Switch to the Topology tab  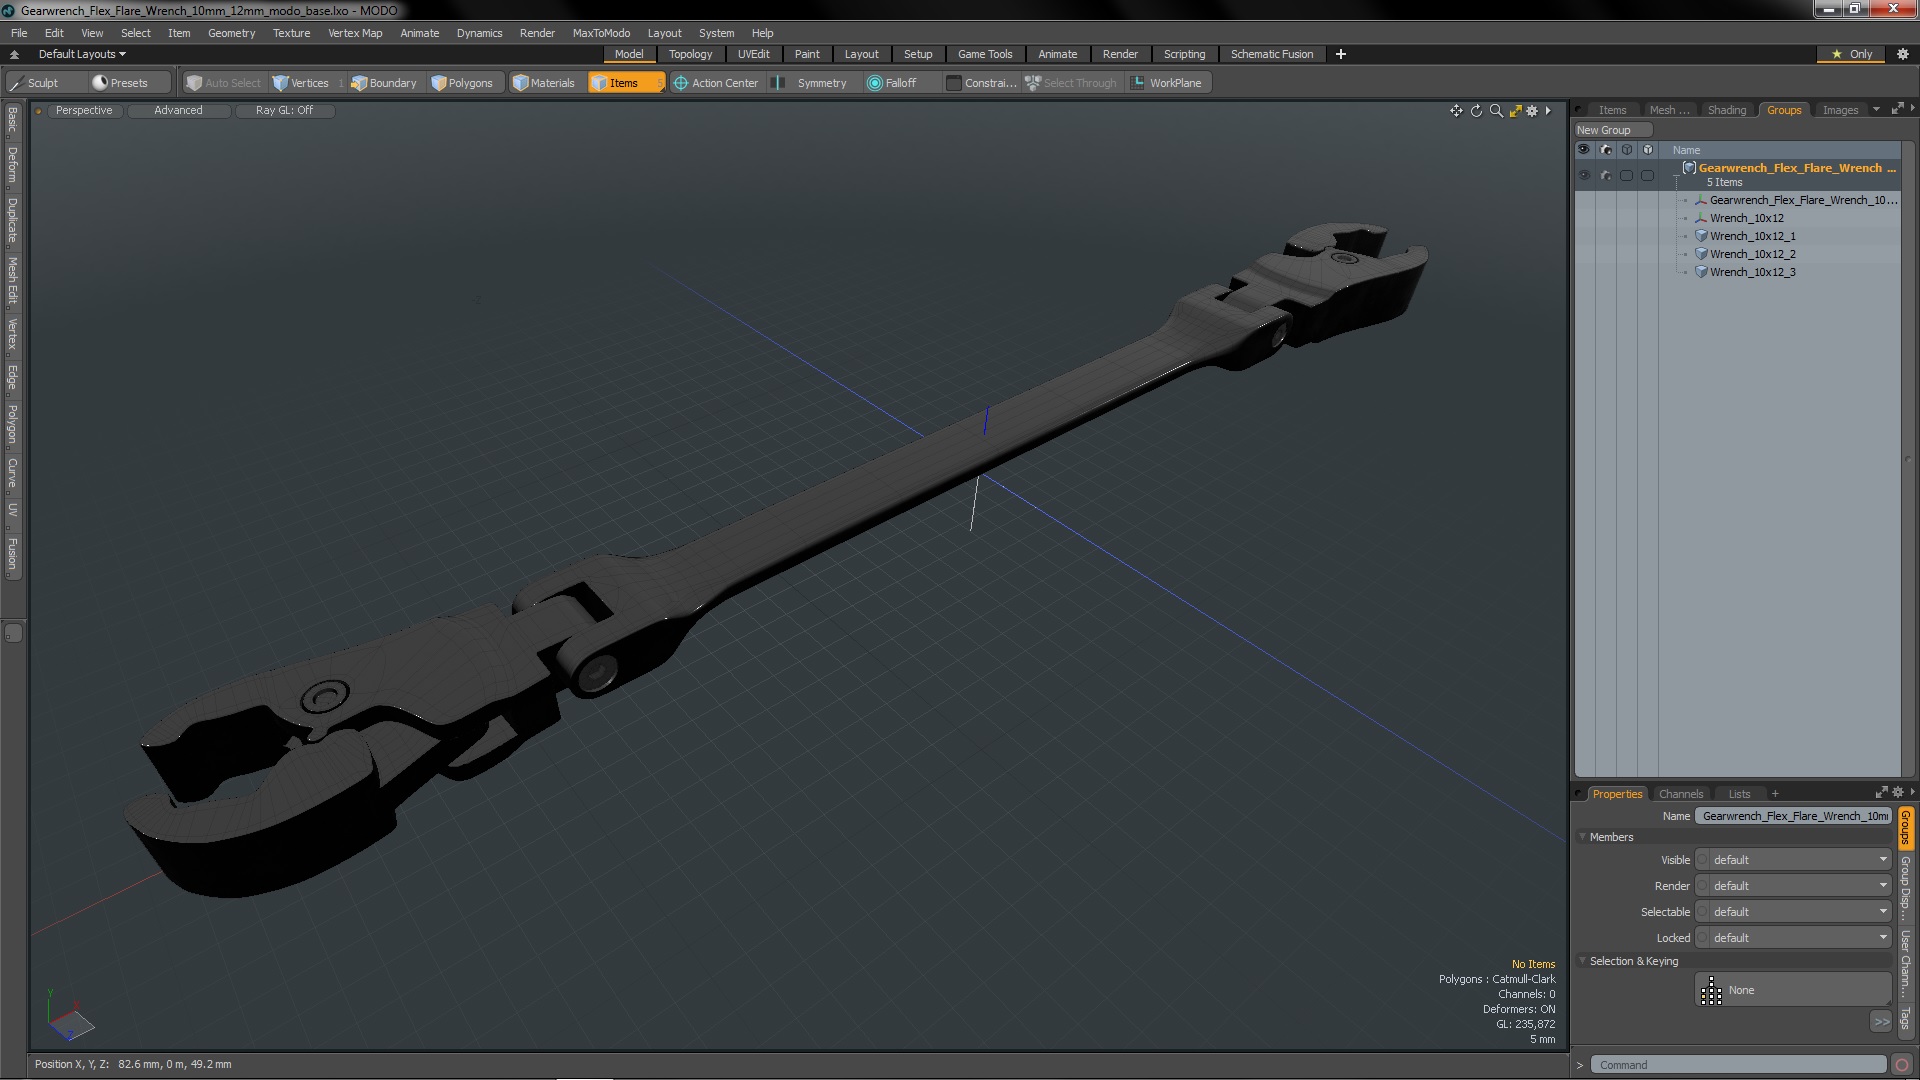tap(688, 54)
